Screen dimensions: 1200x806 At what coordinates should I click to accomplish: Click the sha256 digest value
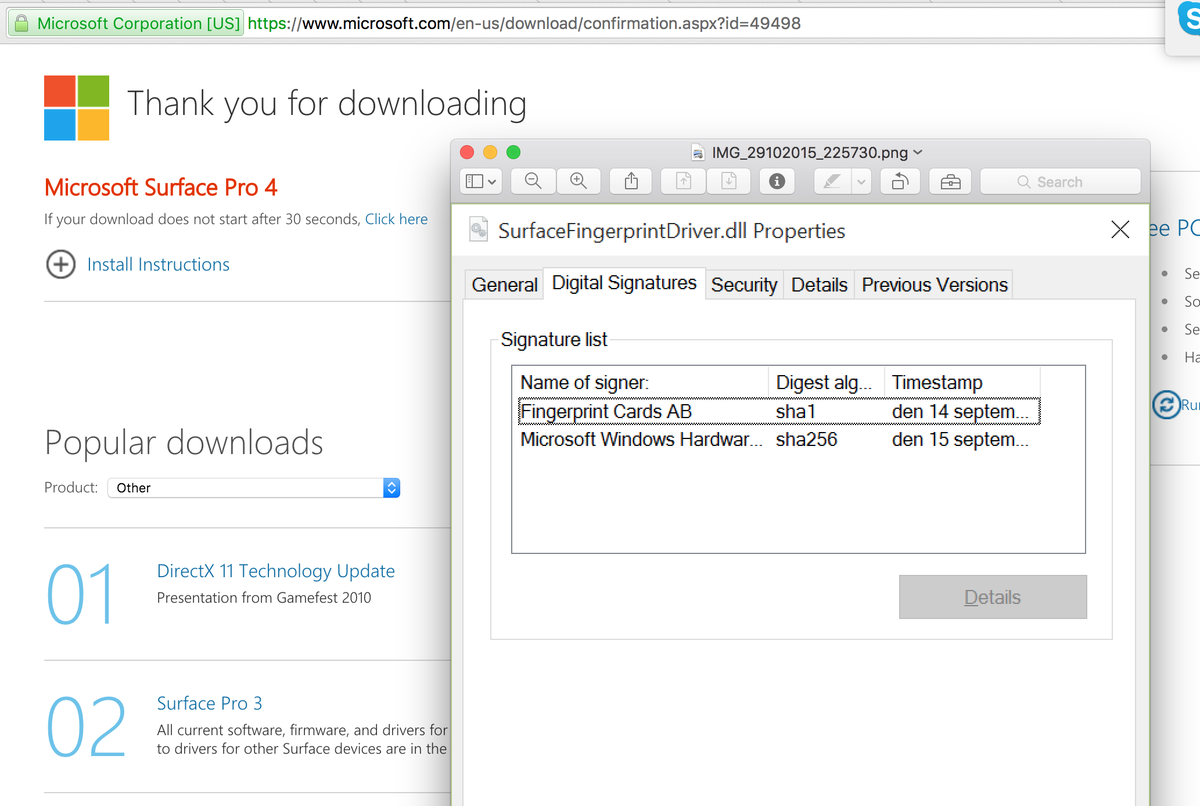tap(806, 439)
